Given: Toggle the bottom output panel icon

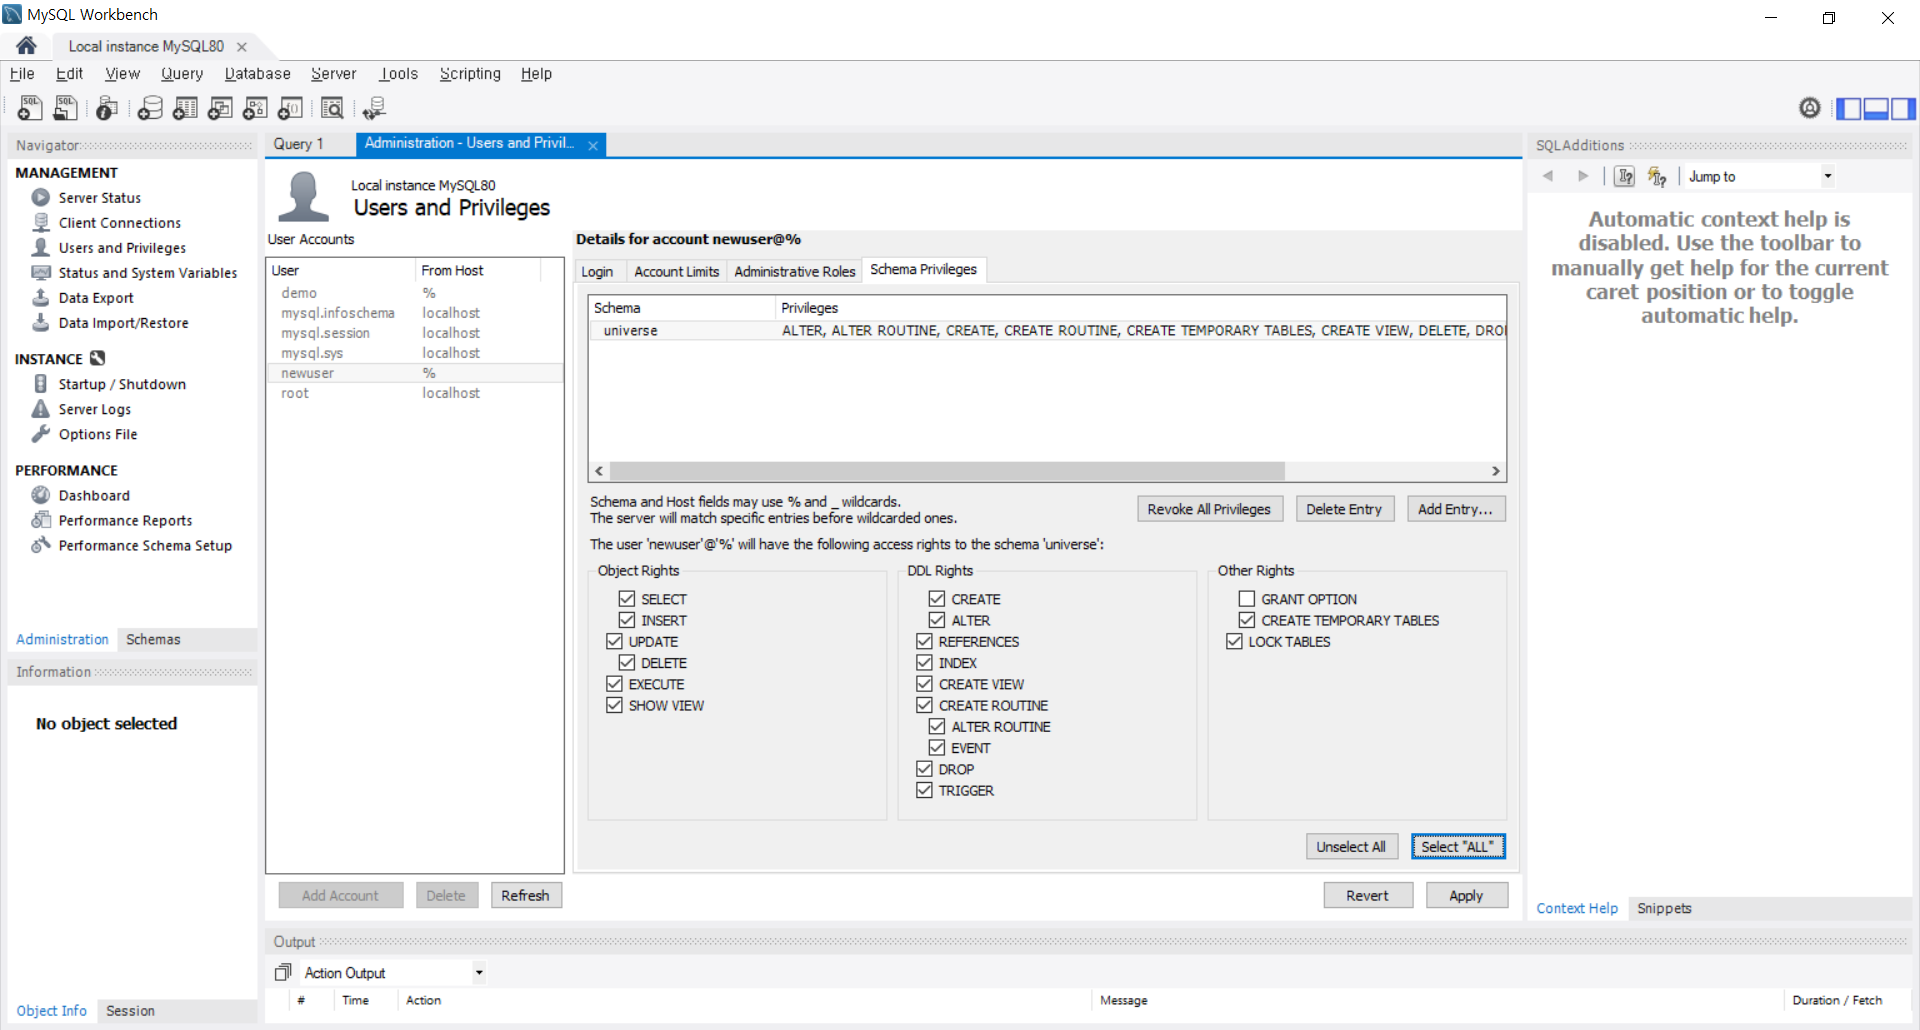Looking at the screenshot, I should click(x=1876, y=109).
